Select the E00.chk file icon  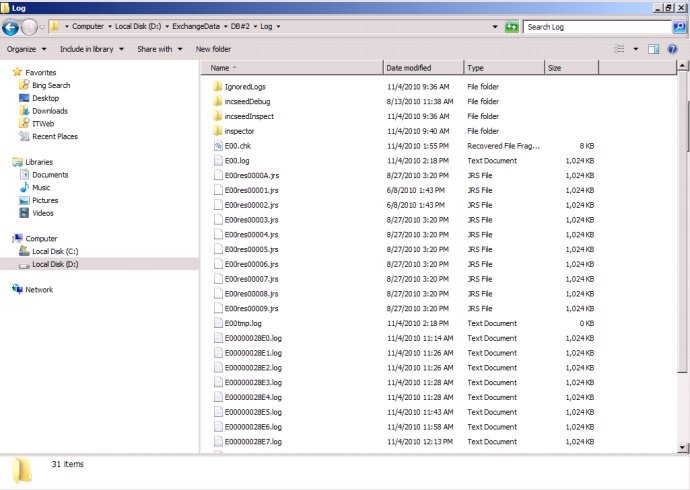(217, 146)
